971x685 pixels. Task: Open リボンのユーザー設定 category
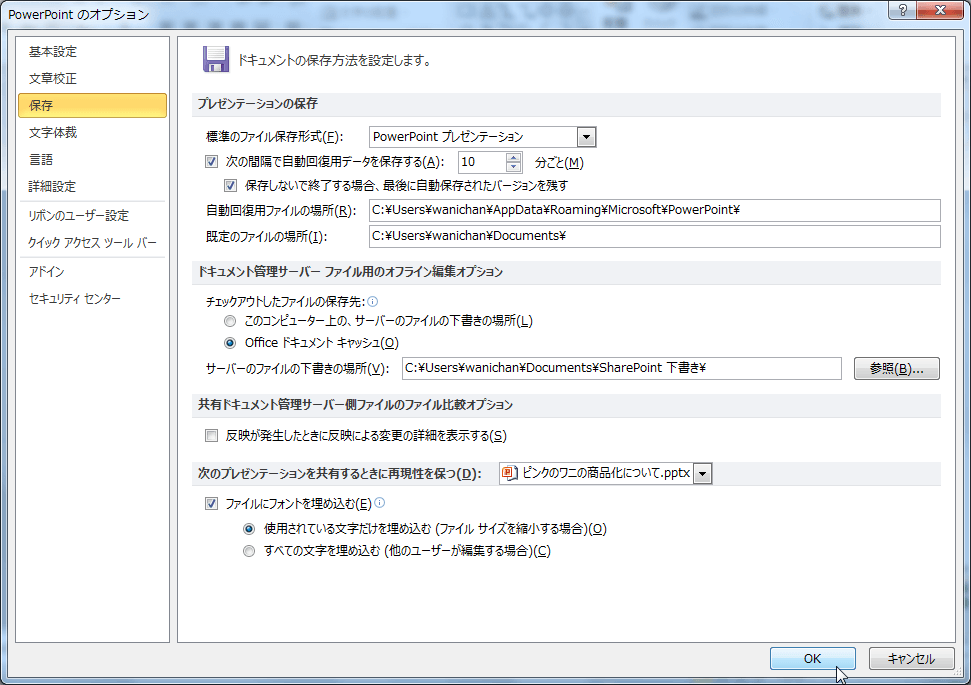(x=92, y=216)
